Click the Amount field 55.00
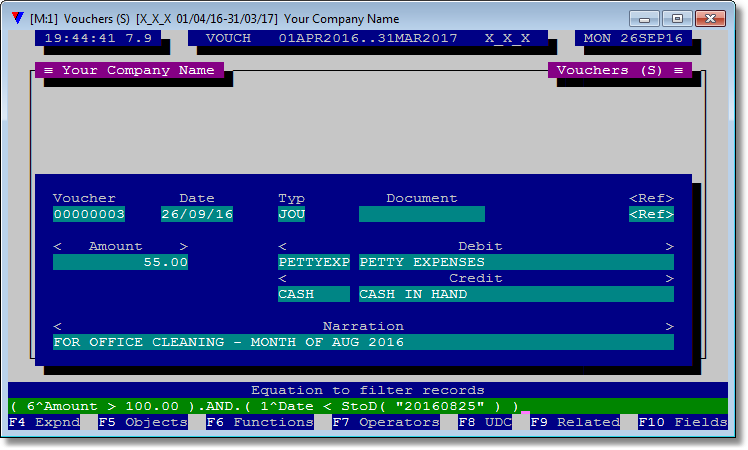The width and height of the screenshot is (748, 450). pyautogui.click(x=120, y=262)
